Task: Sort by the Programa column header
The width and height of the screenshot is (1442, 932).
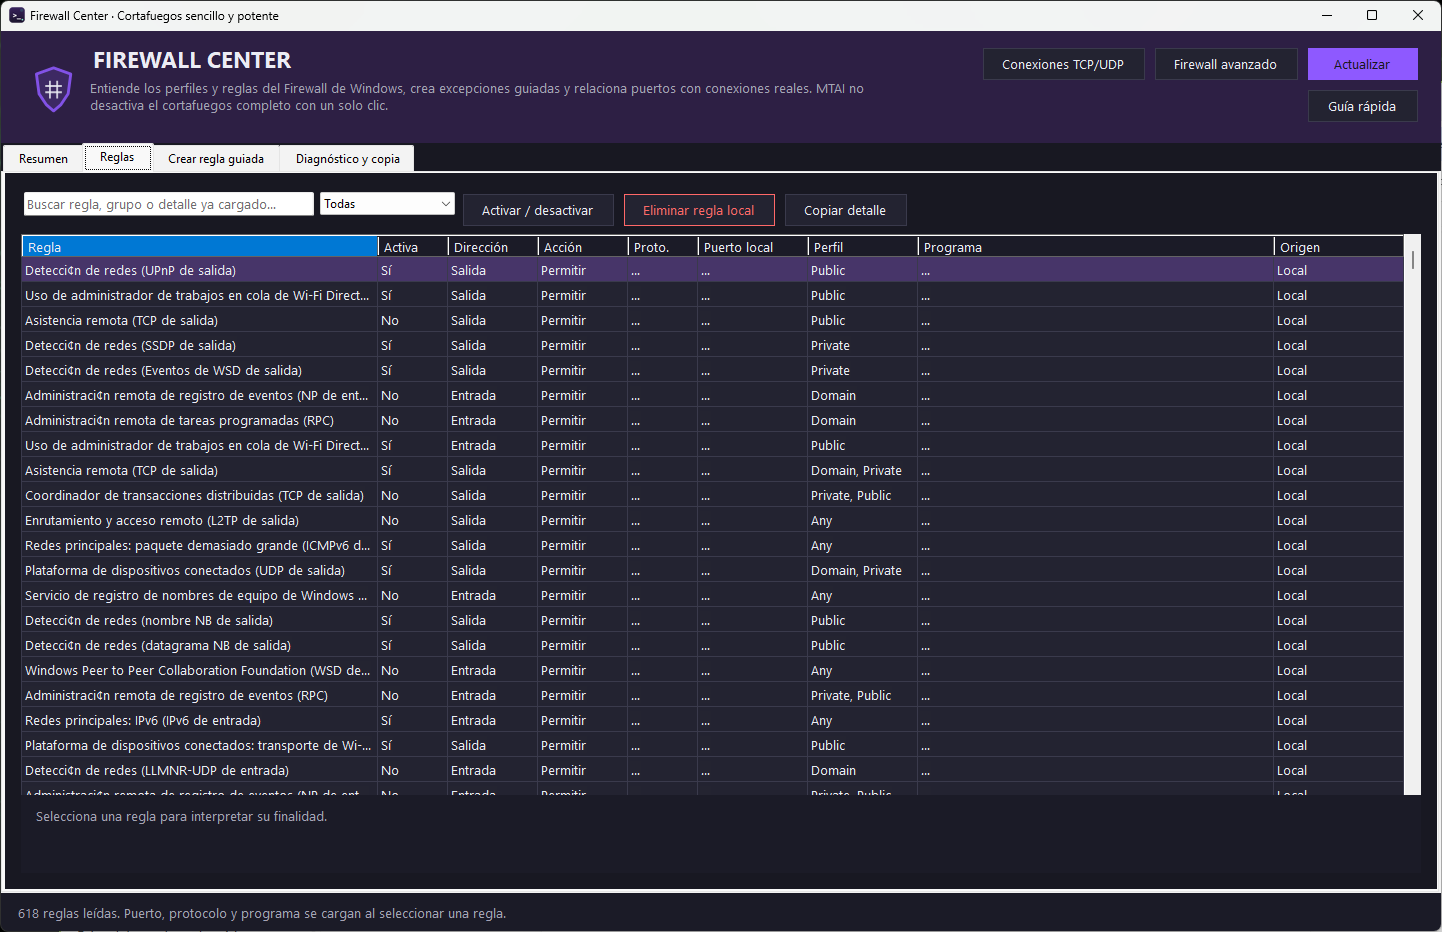Action: point(1096,247)
